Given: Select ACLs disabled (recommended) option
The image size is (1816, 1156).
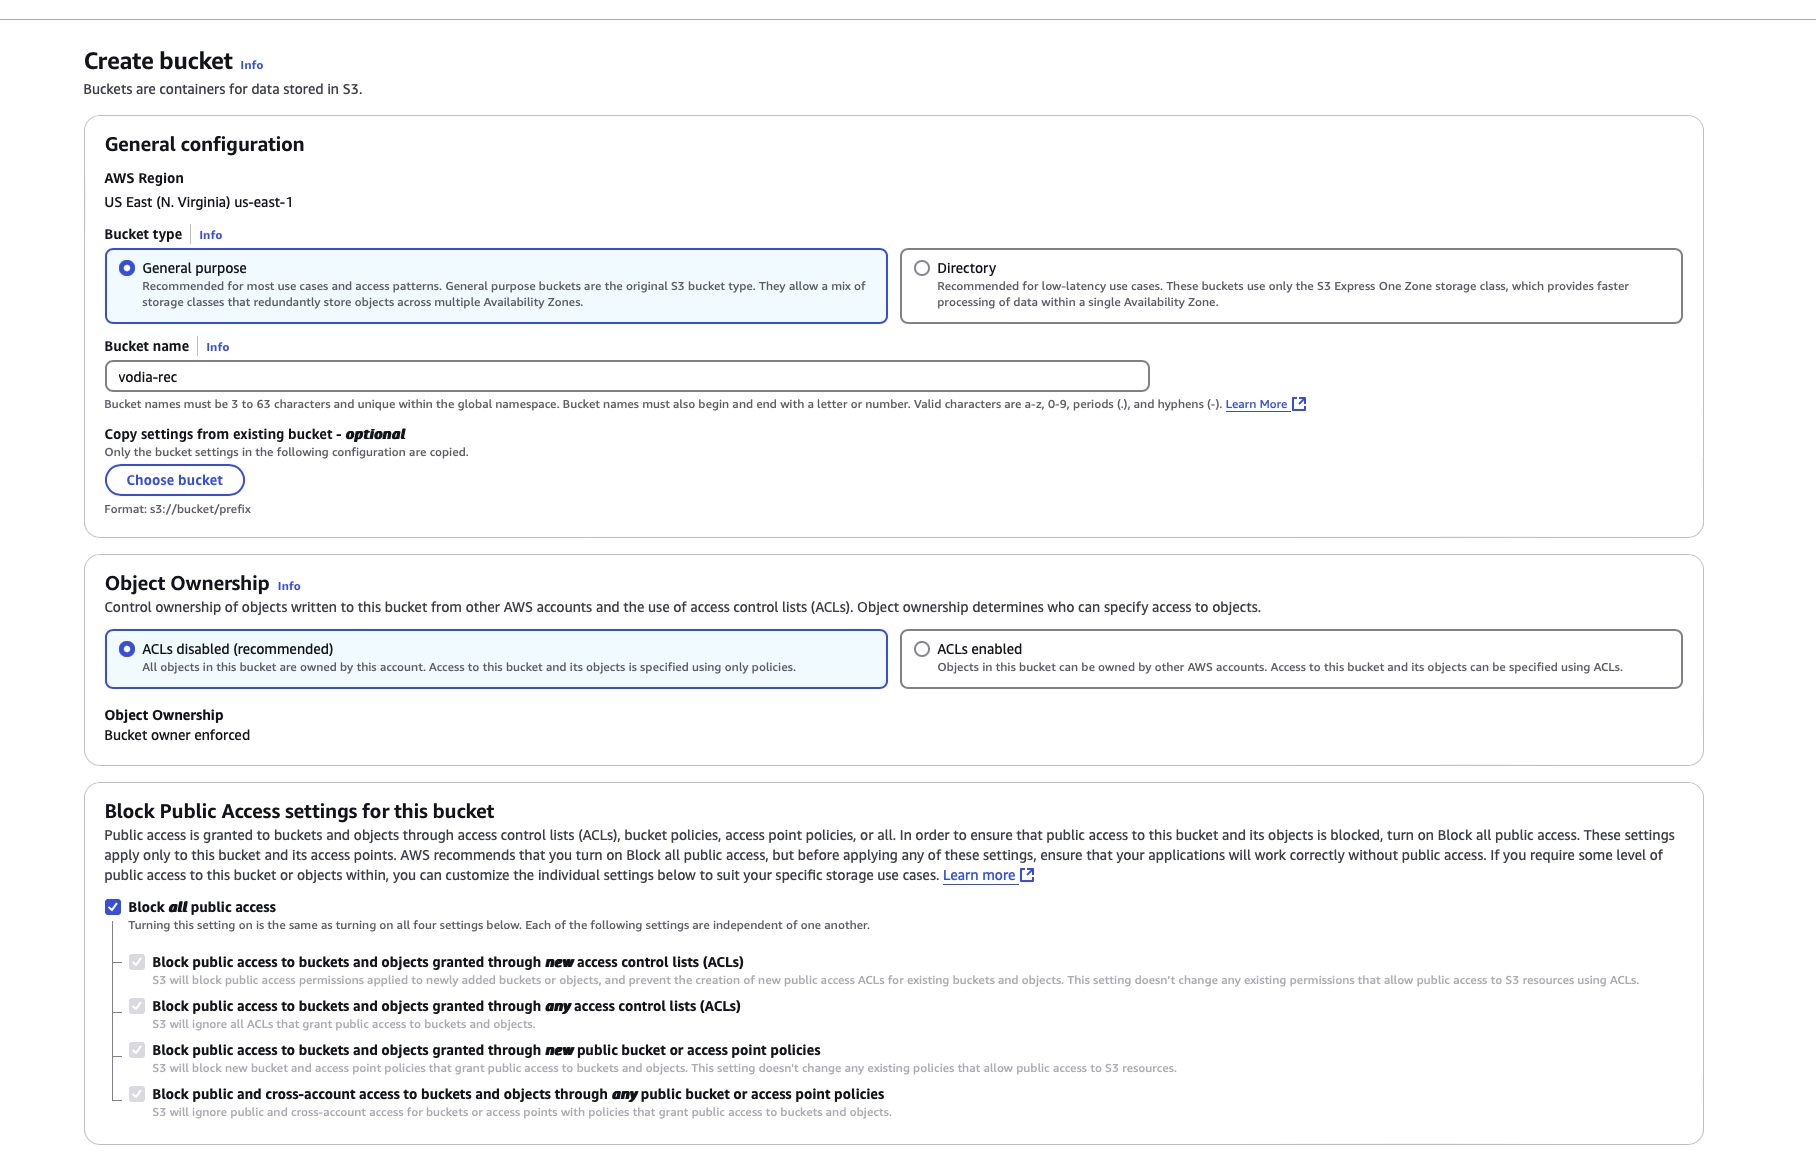Looking at the screenshot, I should click(127, 649).
